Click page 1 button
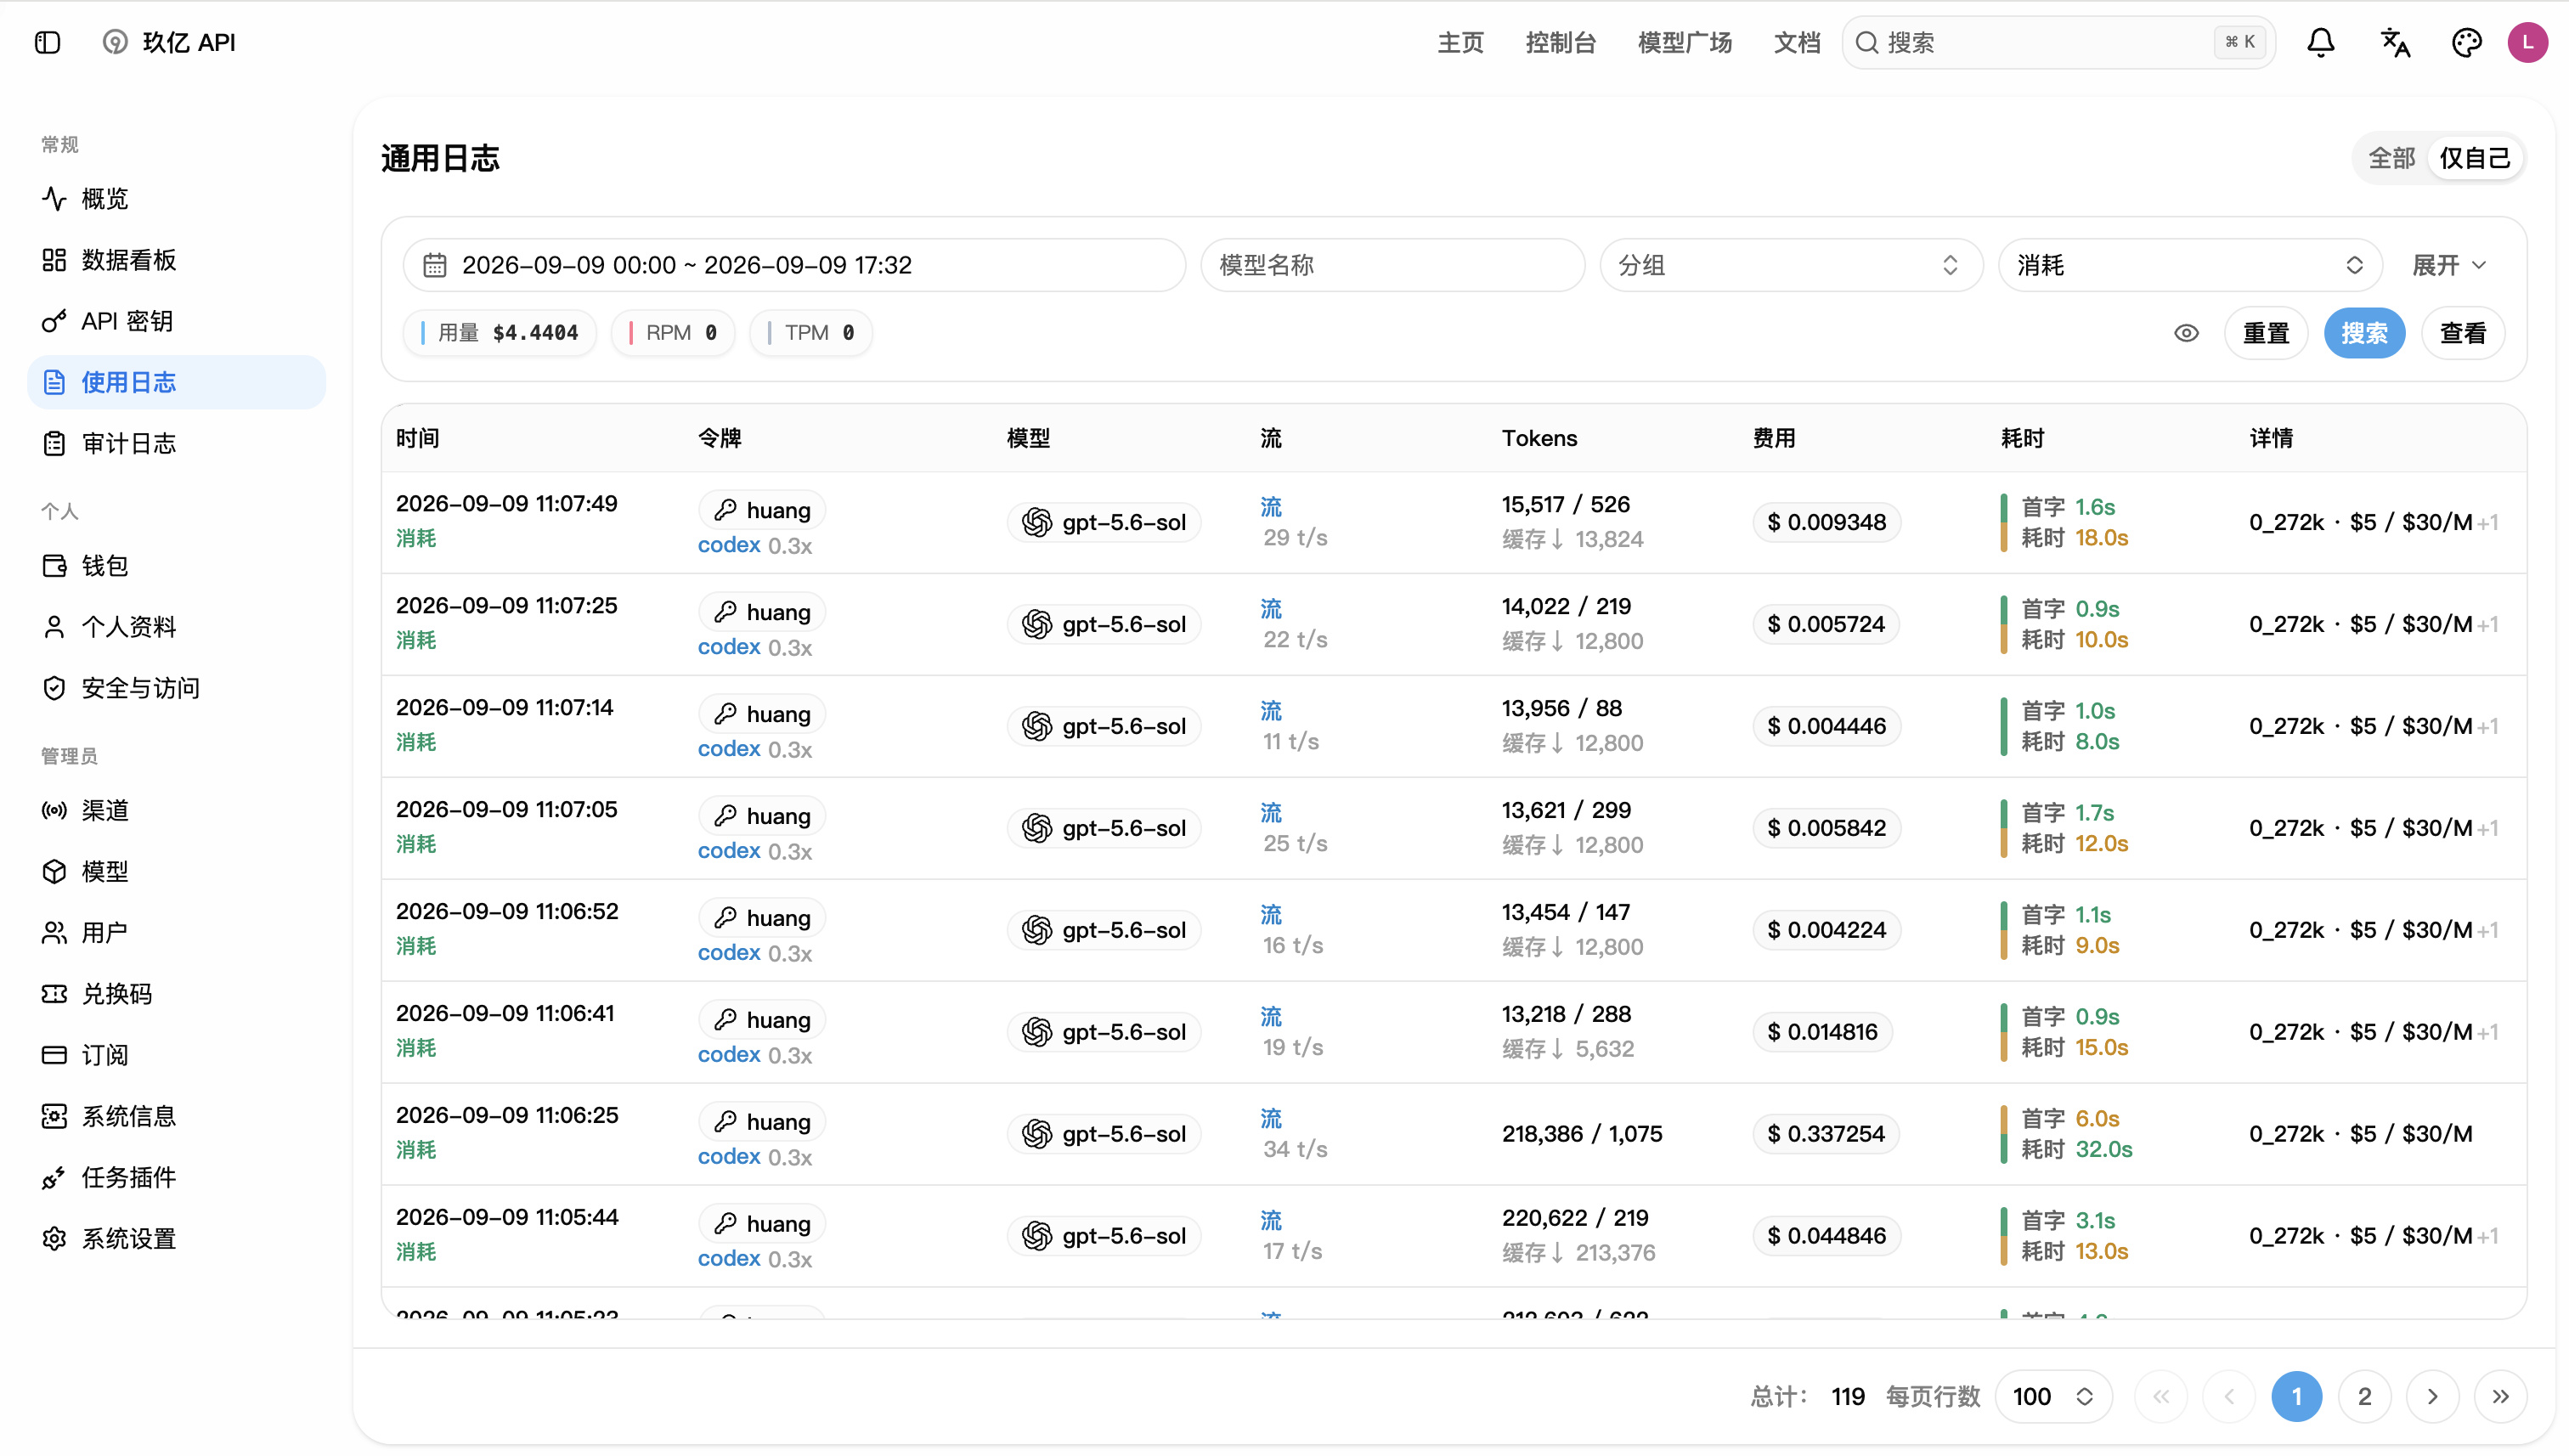Image resolution: width=2569 pixels, height=1456 pixels. [x=2296, y=1396]
